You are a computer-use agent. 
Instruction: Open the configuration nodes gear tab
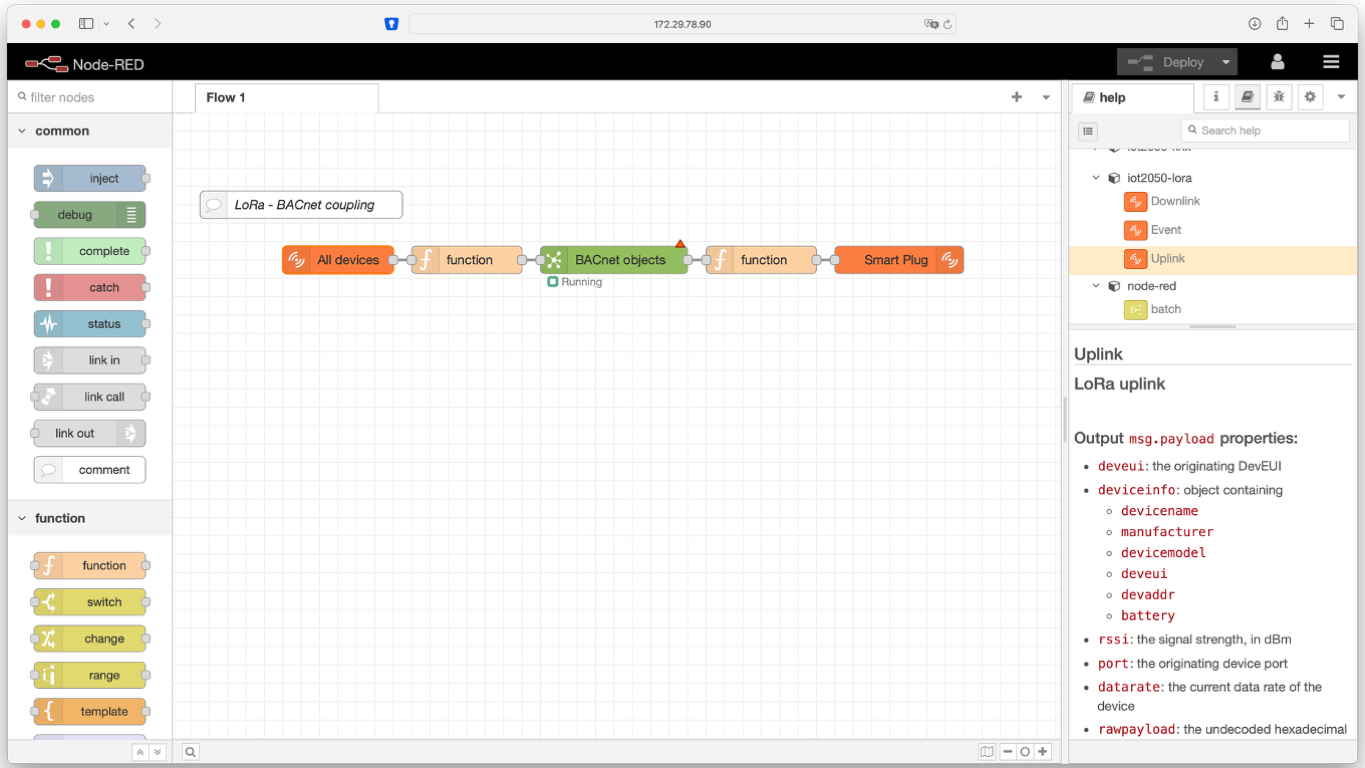point(1310,97)
